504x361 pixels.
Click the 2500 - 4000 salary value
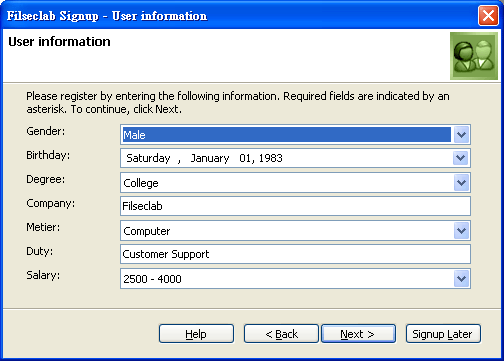[x=152, y=279]
